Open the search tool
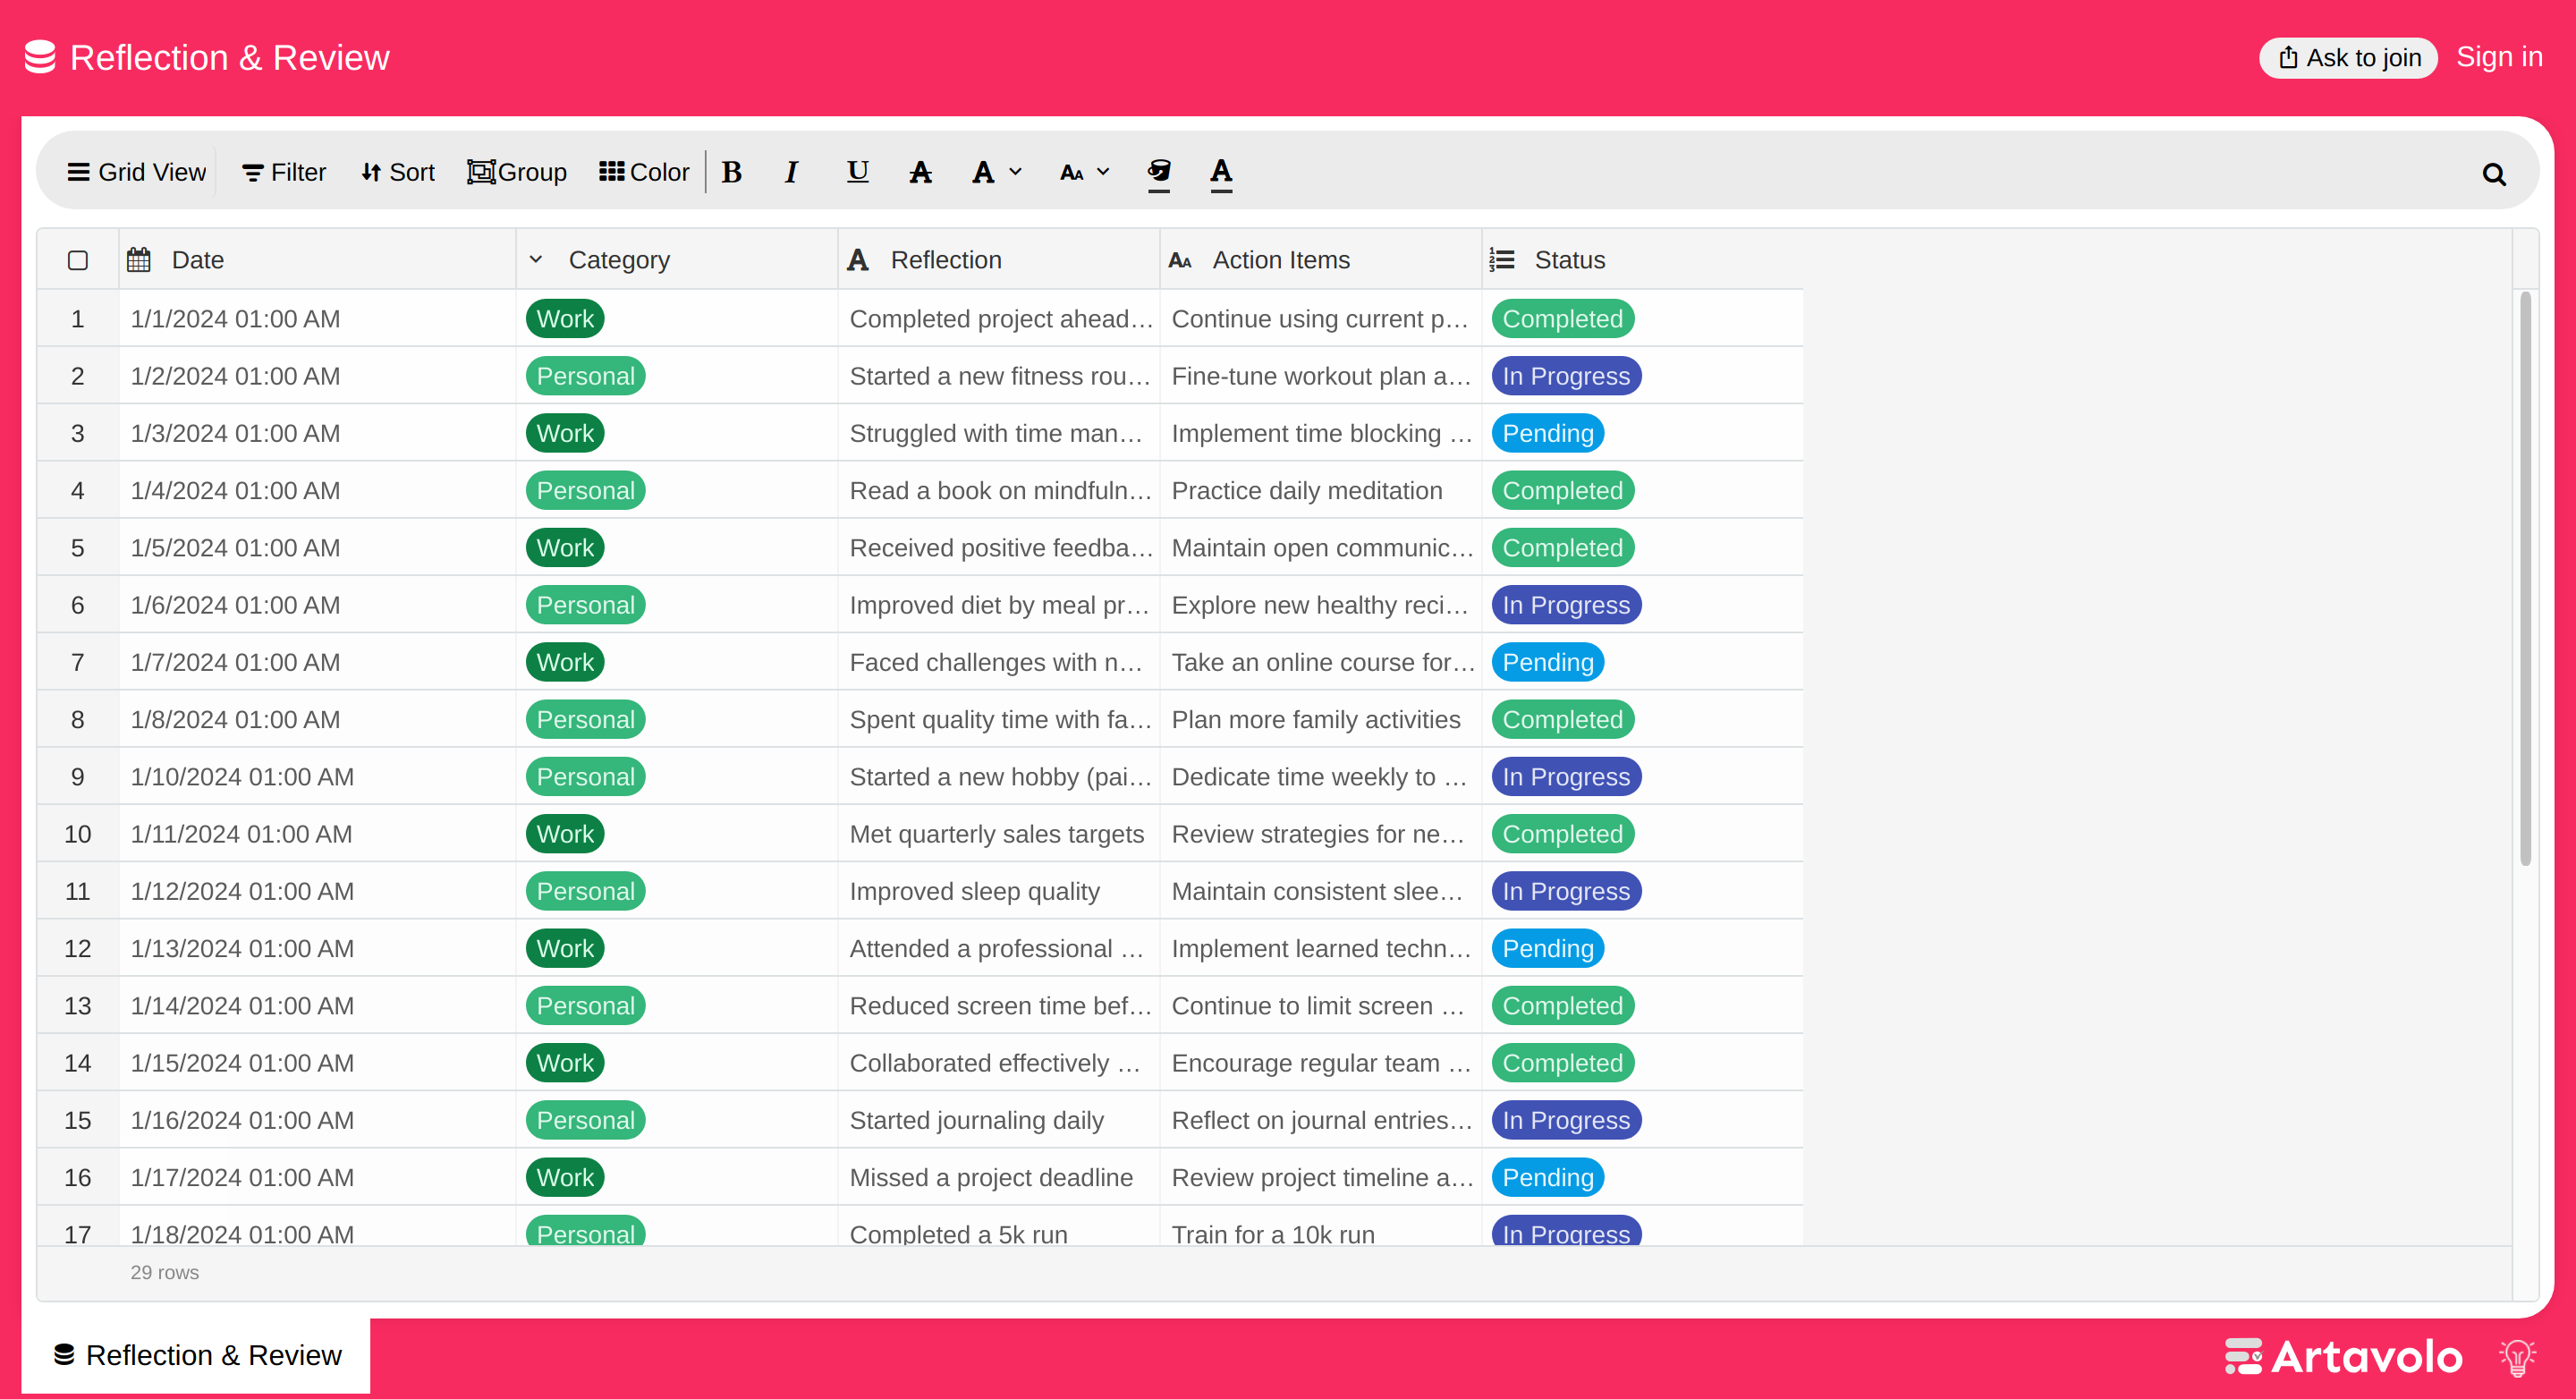The image size is (2576, 1399). [x=2494, y=174]
